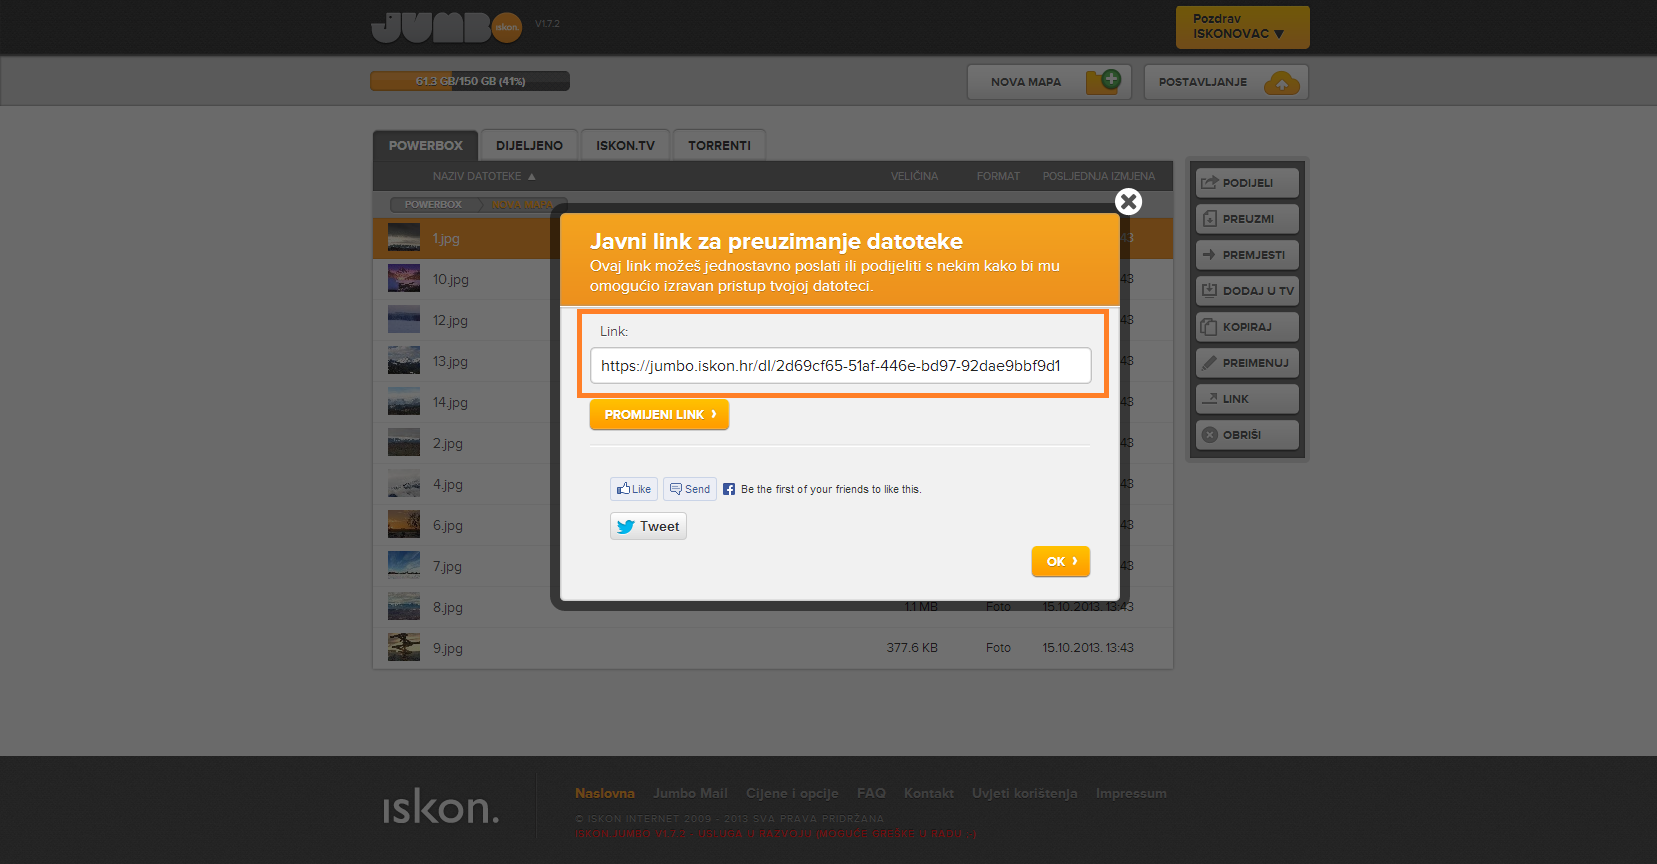Click the PREUZMI download action
1657x864 pixels.
[1247, 219]
